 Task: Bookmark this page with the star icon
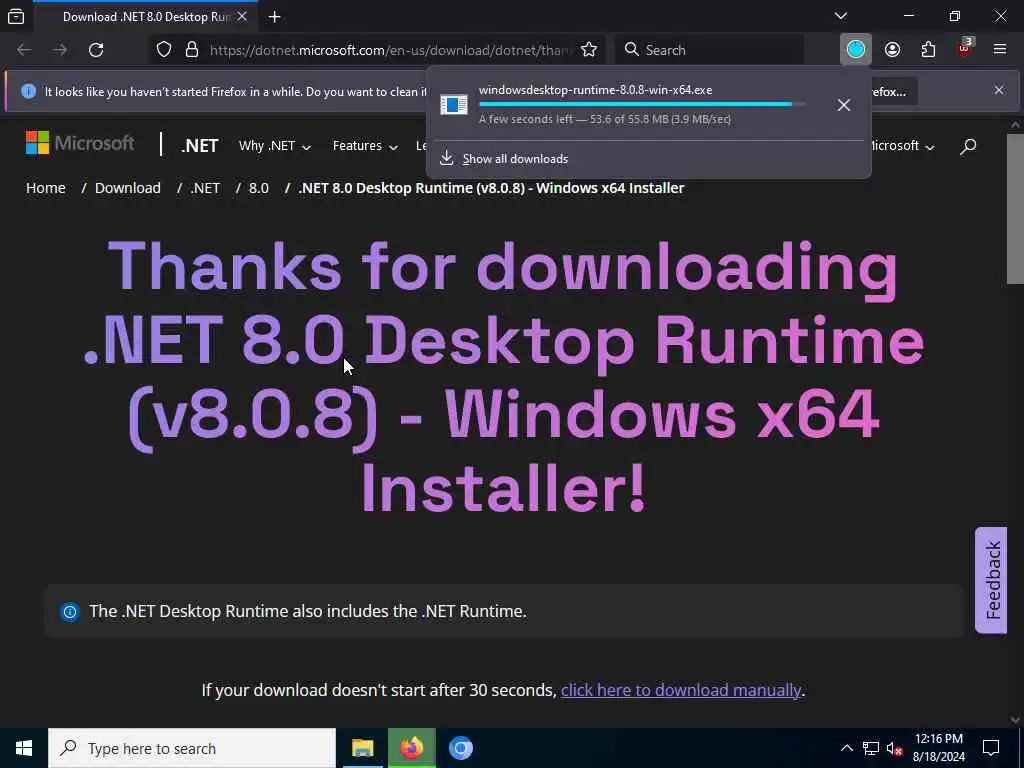(x=589, y=50)
